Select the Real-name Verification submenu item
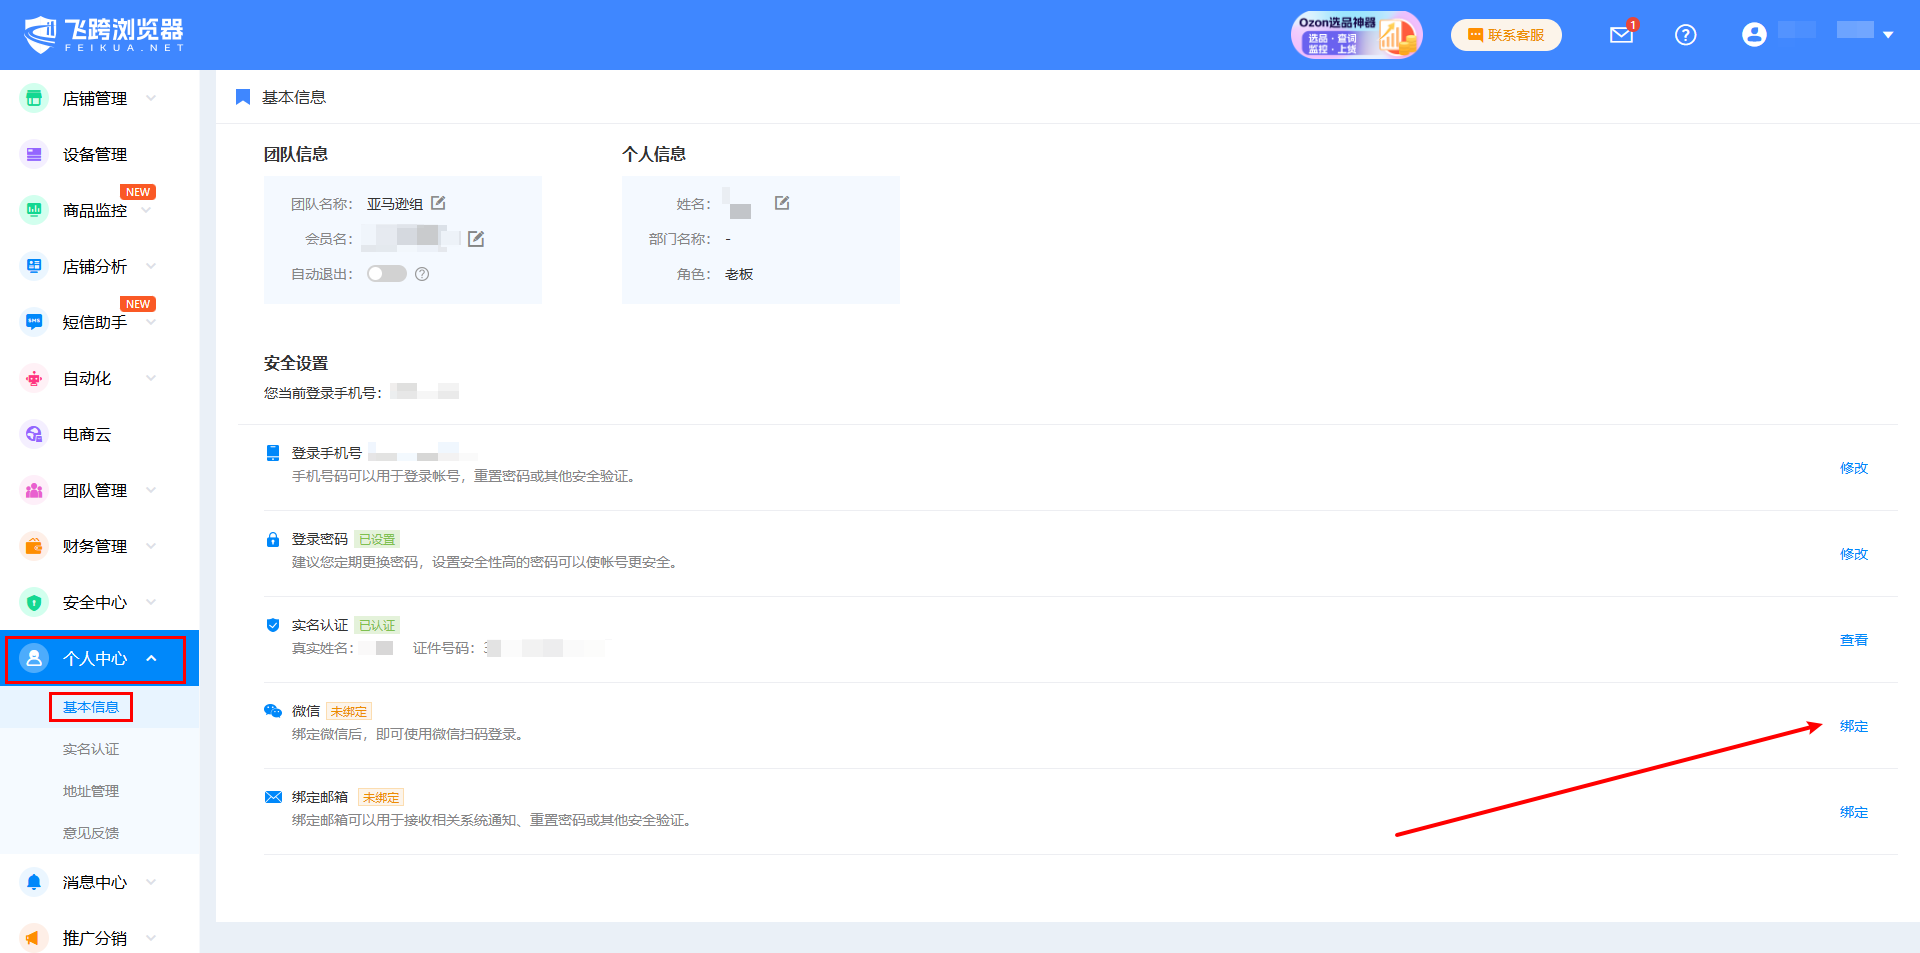 click(x=91, y=749)
